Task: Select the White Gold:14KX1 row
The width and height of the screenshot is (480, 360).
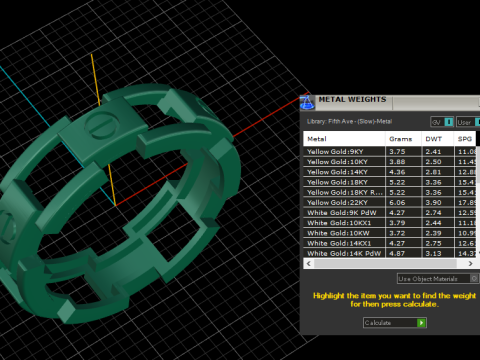Action: pos(389,243)
